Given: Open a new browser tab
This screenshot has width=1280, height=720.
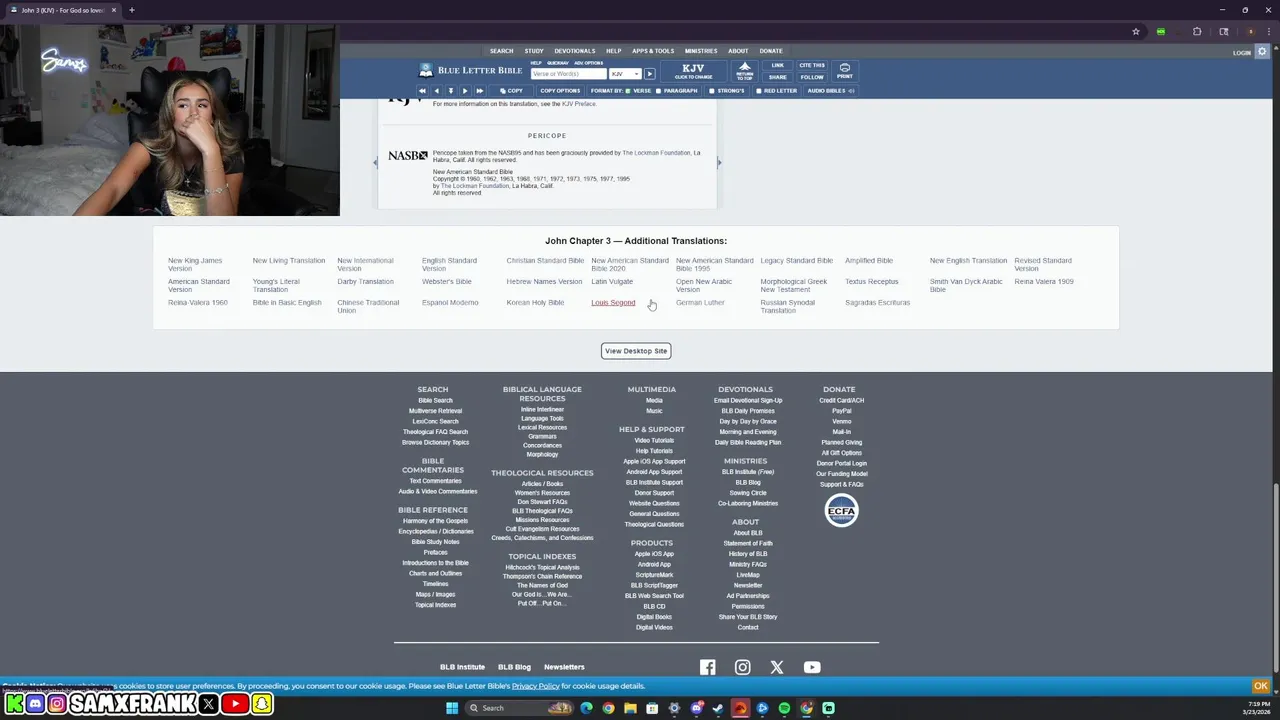Looking at the screenshot, I should click(131, 10).
